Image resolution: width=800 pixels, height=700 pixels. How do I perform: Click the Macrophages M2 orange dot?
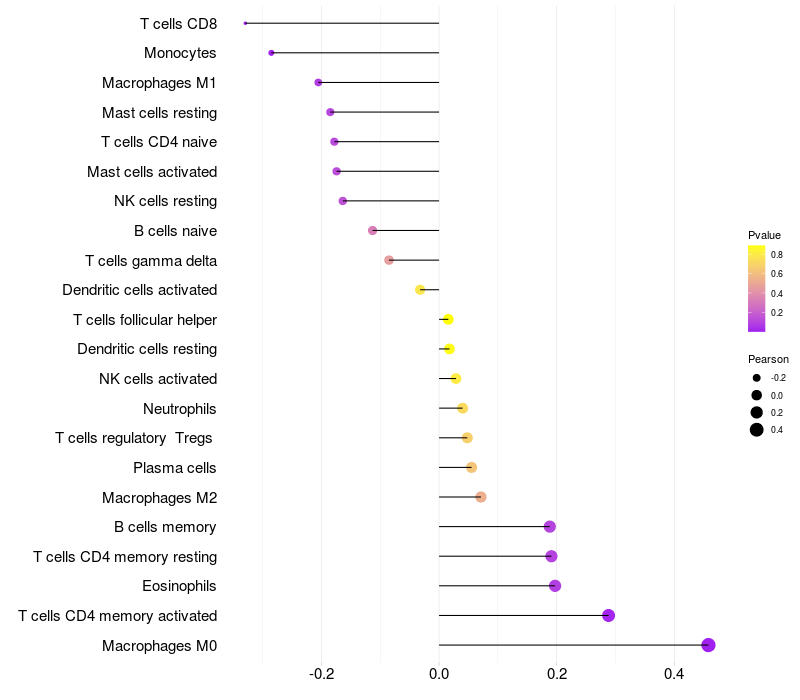point(481,497)
